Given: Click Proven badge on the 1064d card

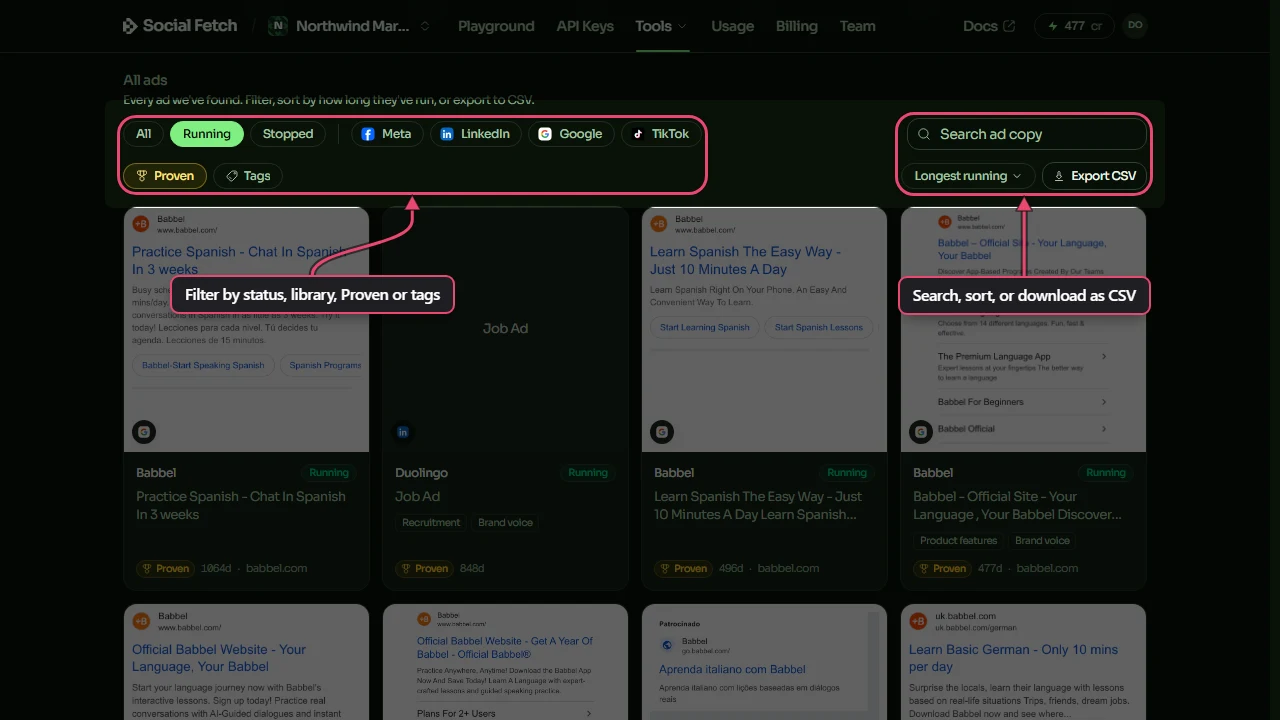Looking at the screenshot, I should 165,568.
